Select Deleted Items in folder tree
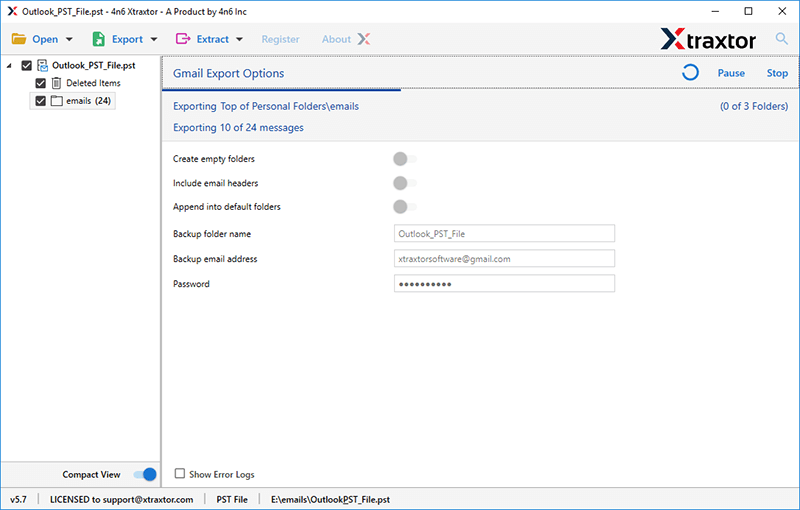The width and height of the screenshot is (800, 510). point(93,83)
